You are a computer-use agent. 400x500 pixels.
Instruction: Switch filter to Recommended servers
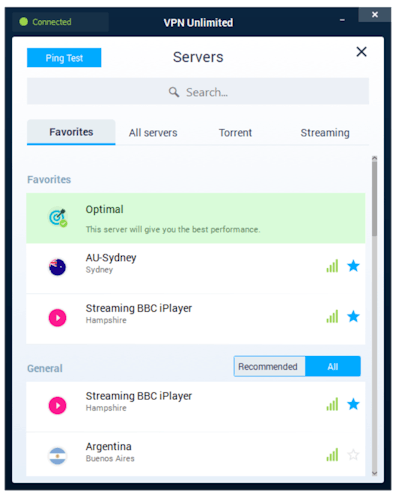tap(269, 367)
